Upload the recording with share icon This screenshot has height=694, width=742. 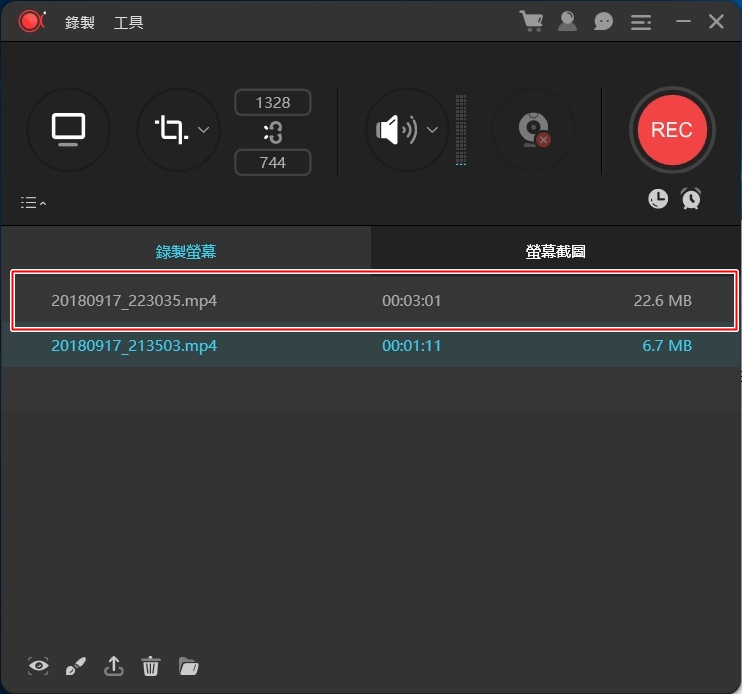point(114,666)
